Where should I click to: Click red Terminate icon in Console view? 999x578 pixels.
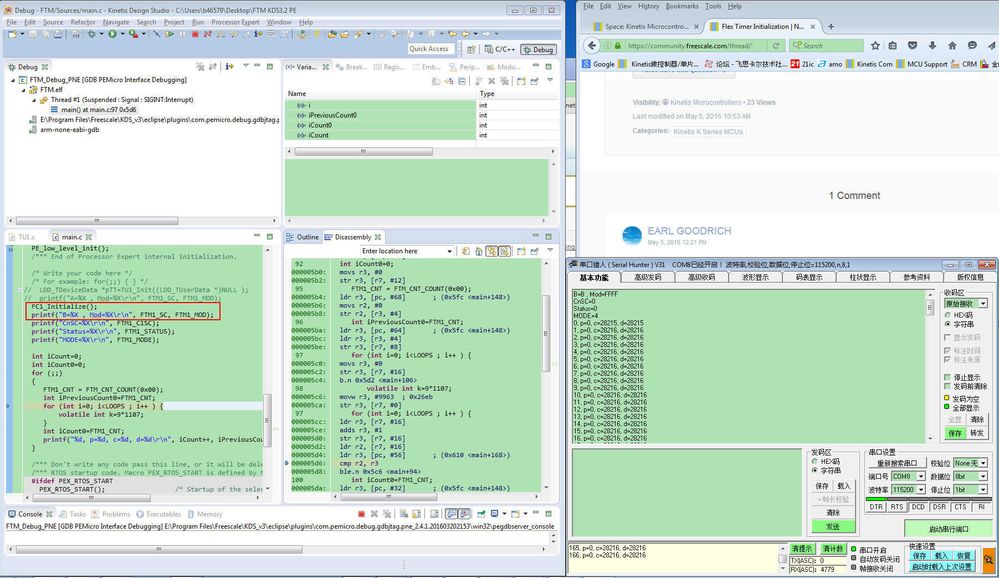[x=361, y=514]
